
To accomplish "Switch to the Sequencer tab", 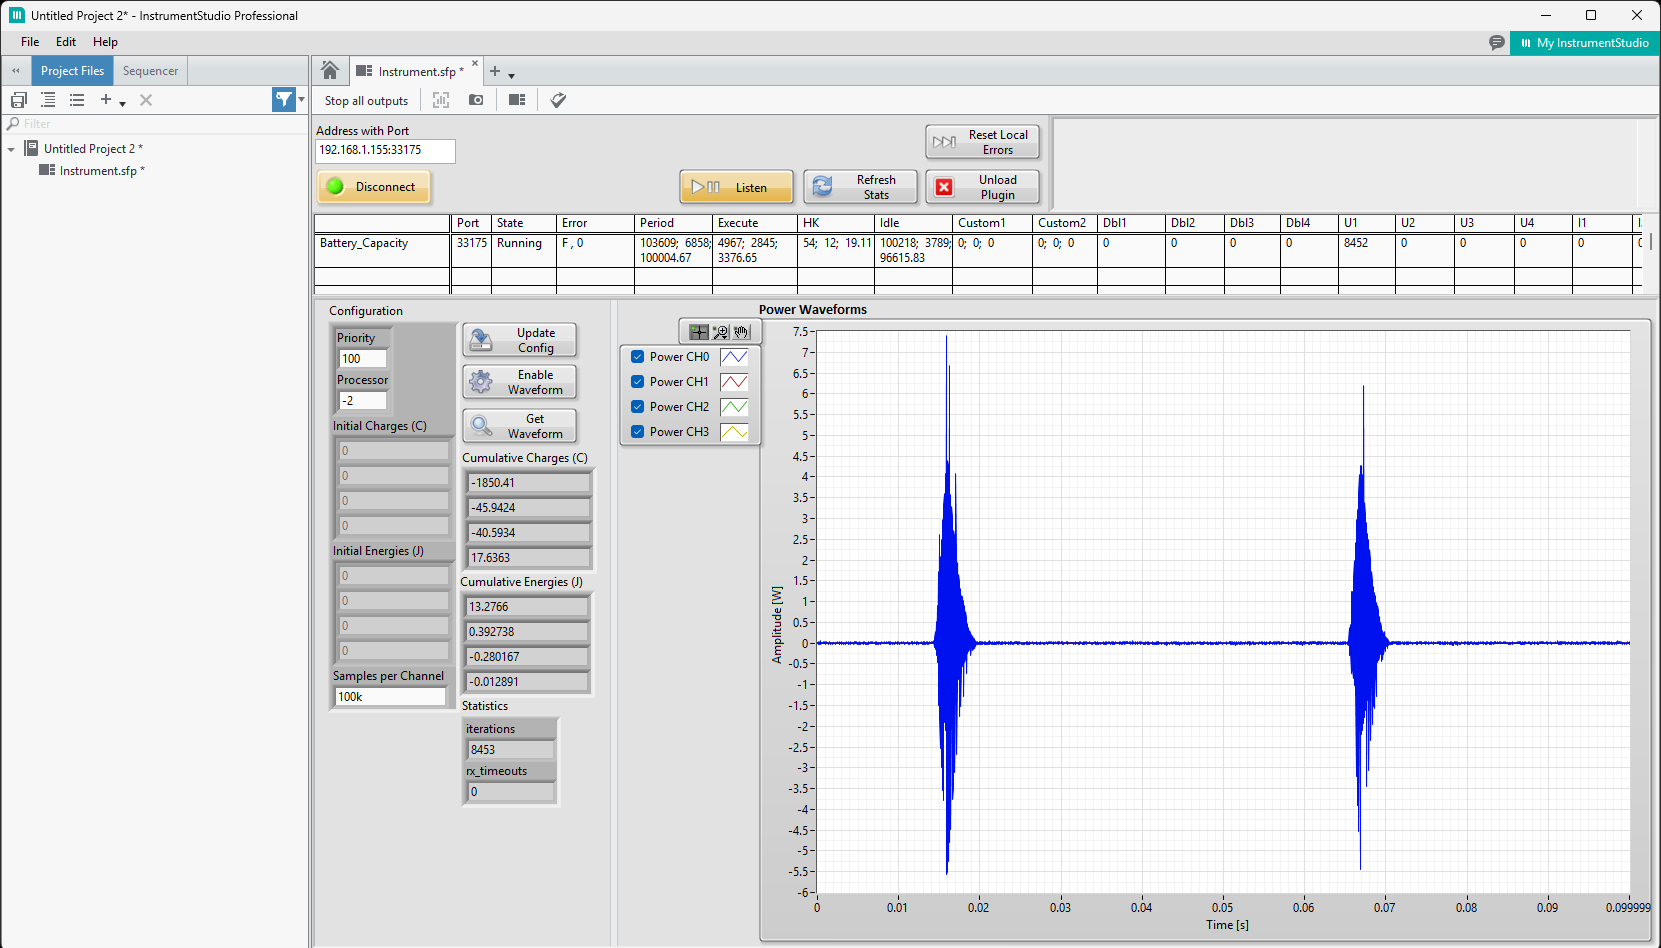I will coord(150,71).
